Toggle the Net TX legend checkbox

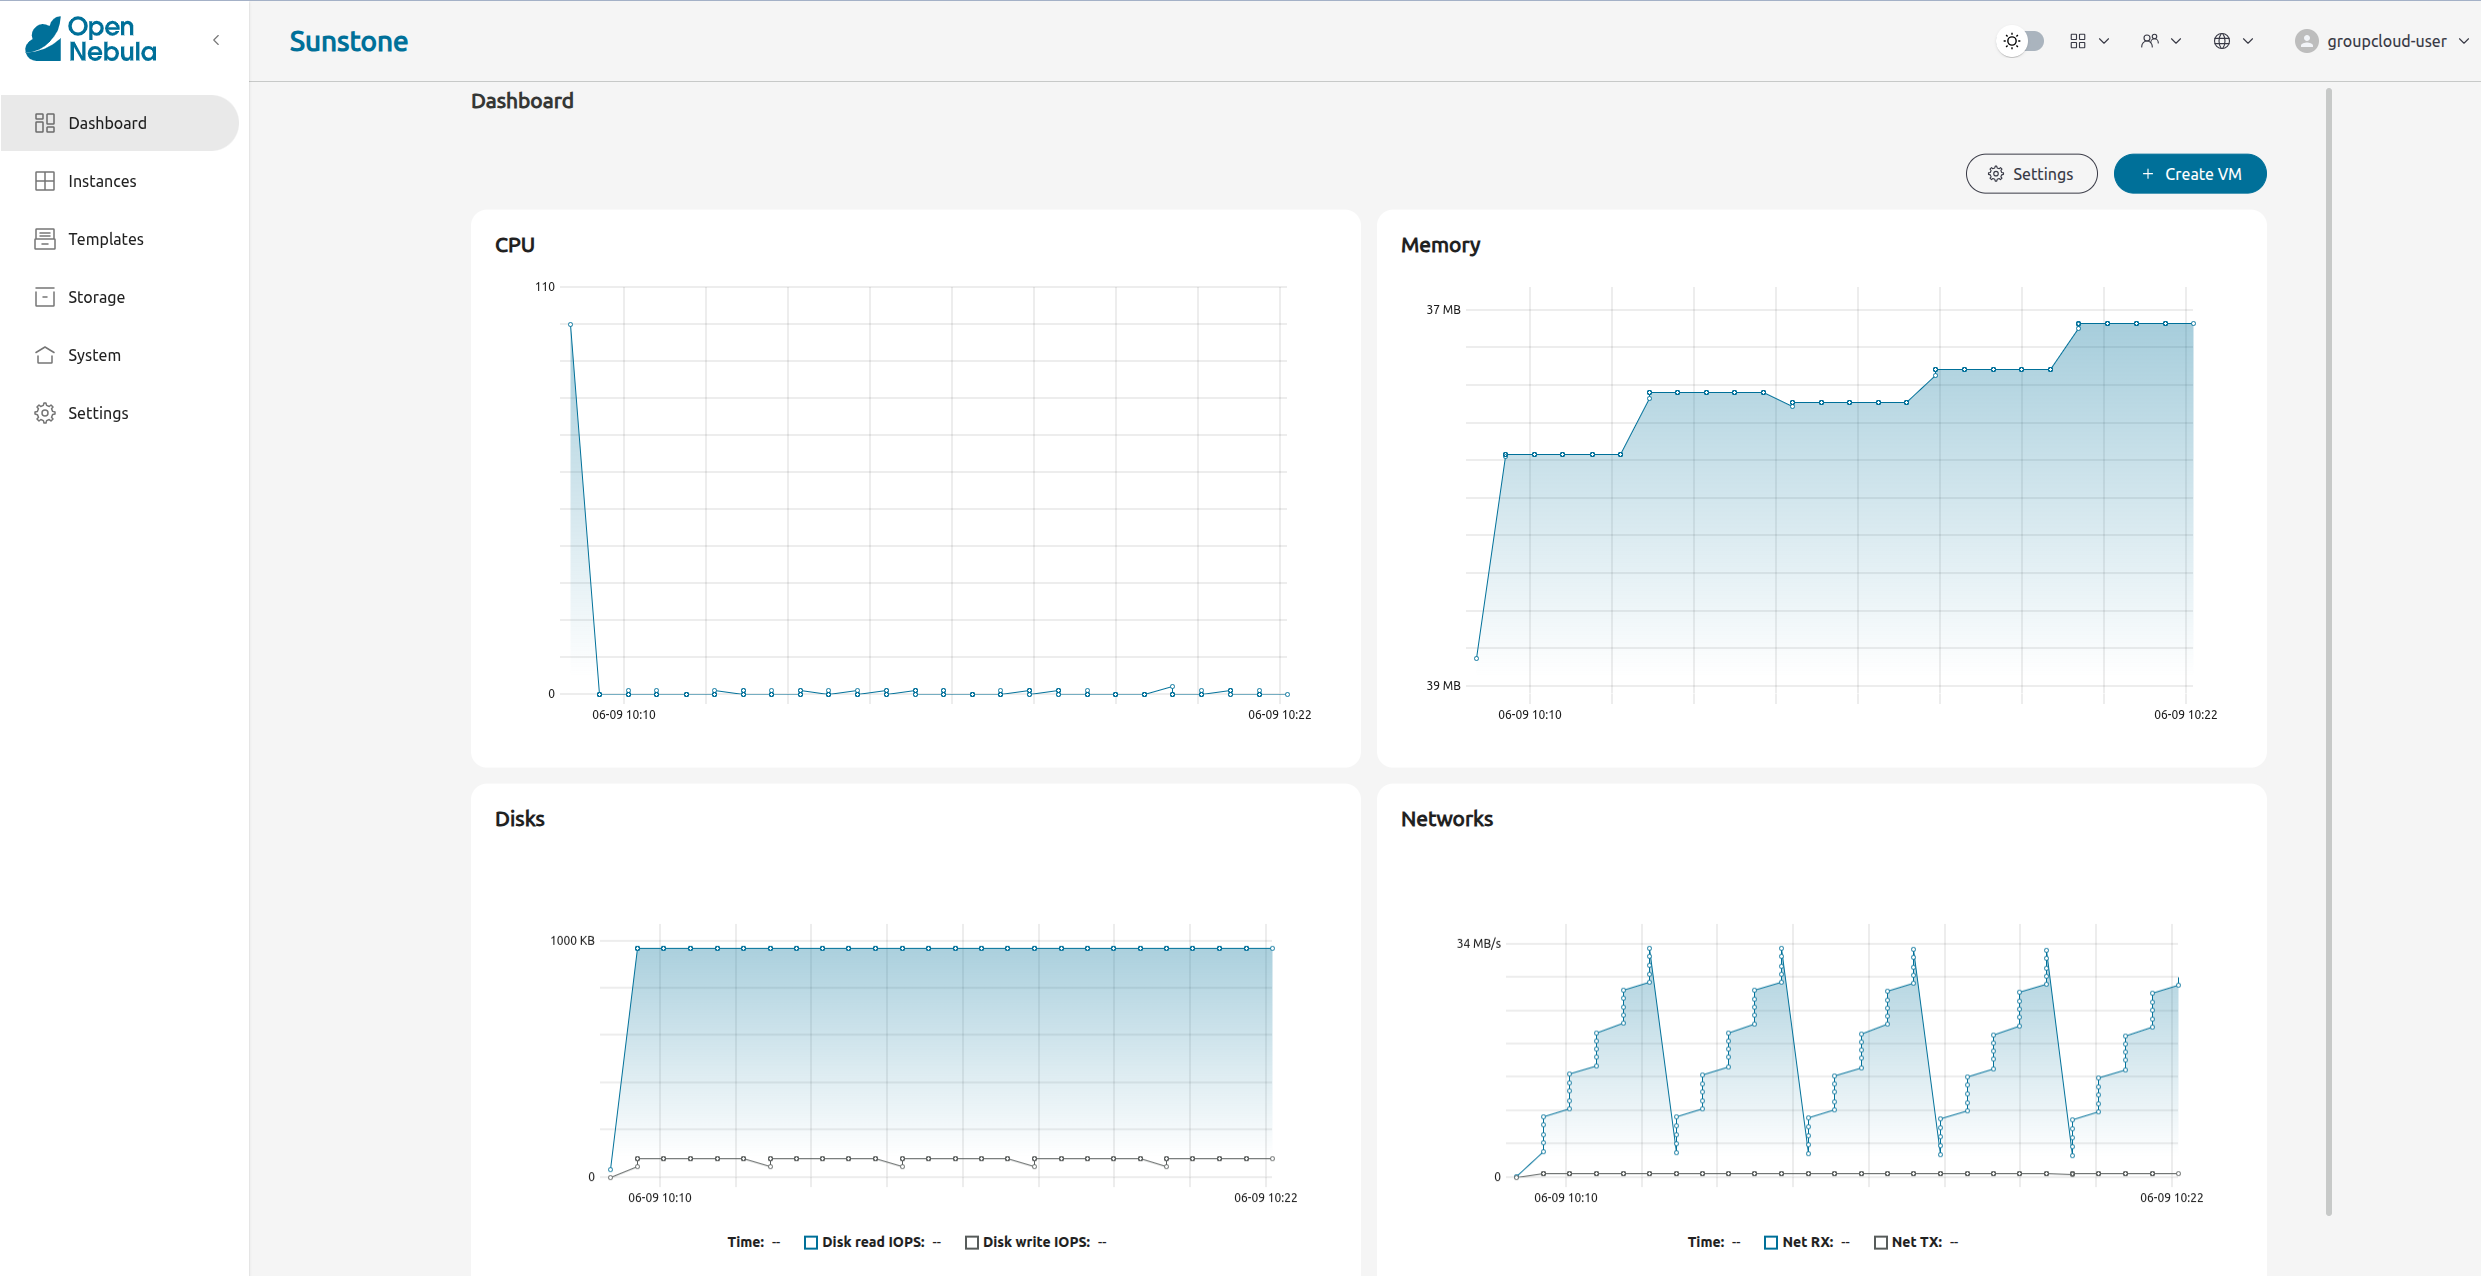pyautogui.click(x=1880, y=1242)
